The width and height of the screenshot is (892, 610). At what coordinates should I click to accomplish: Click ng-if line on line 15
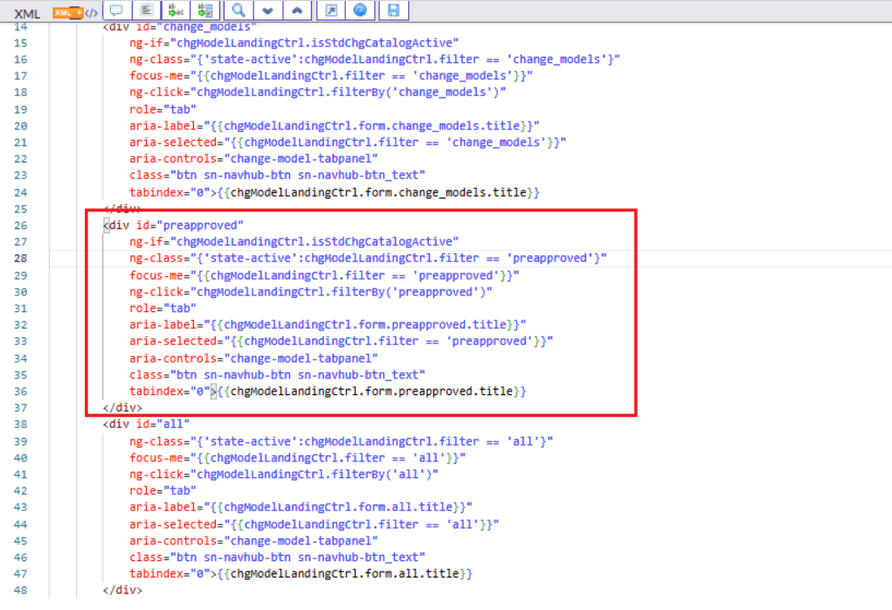[294, 43]
